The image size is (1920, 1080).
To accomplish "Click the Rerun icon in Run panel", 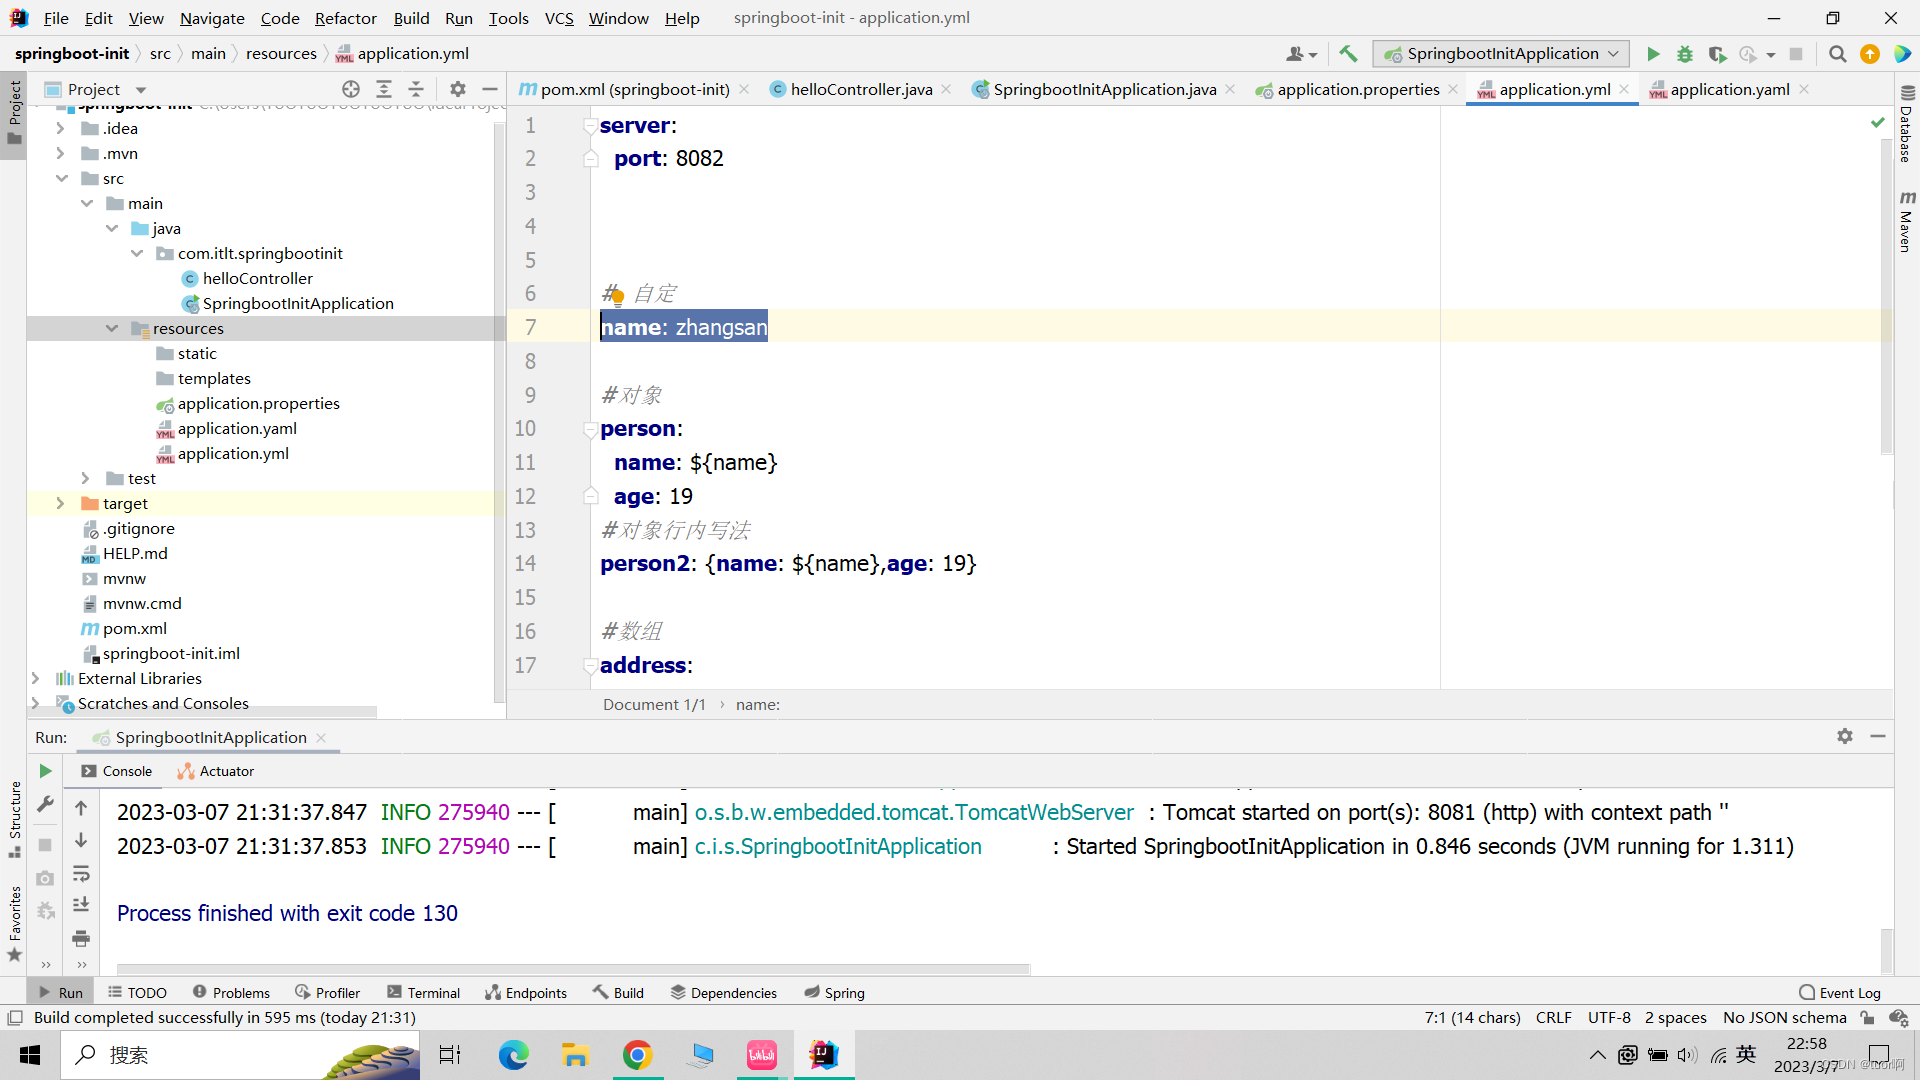I will click(45, 771).
